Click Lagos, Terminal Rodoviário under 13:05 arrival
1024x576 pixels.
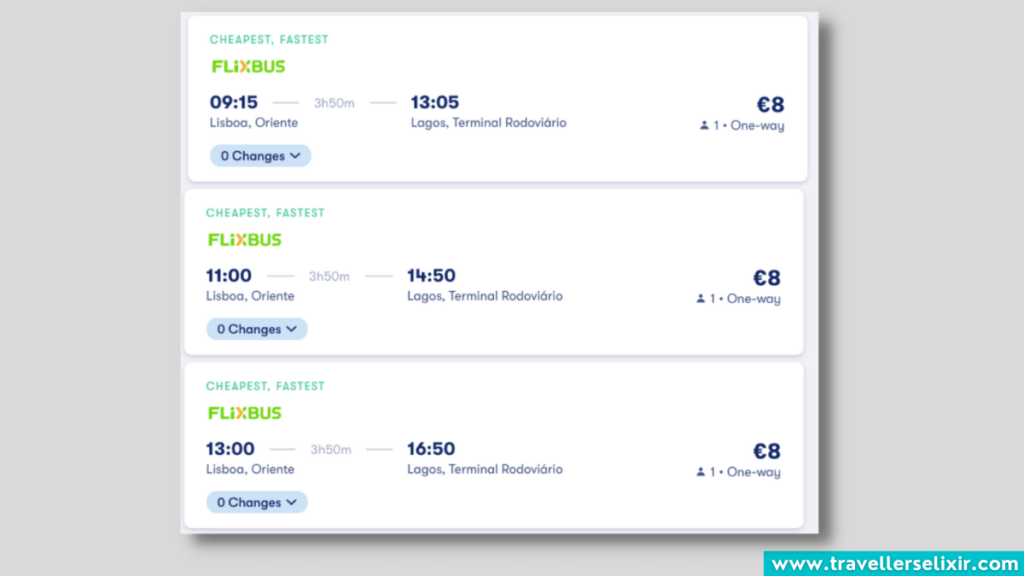(488, 123)
